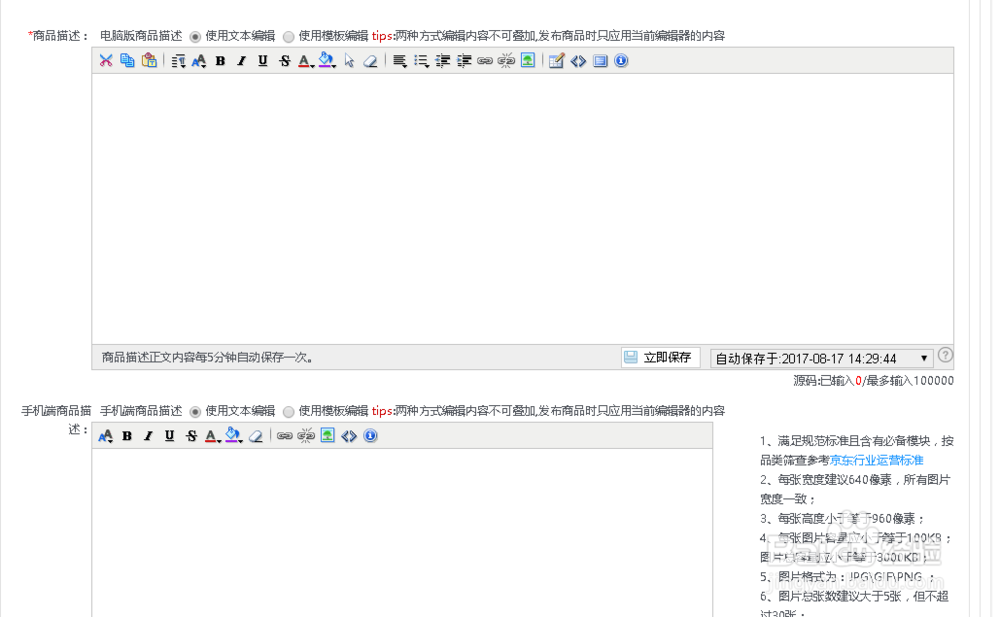Image resolution: width=1000 pixels, height=617 pixels.
Task: Click the fullscreen preview icon in desktop toolbar
Action: (600, 61)
